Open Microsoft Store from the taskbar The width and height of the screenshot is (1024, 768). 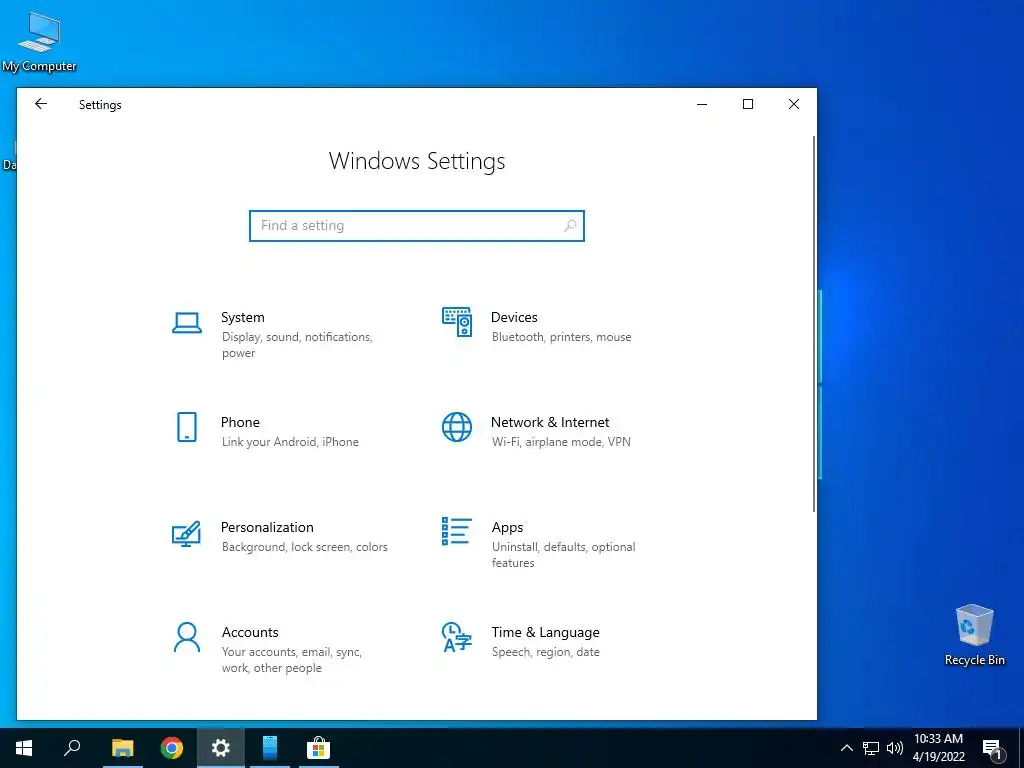click(319, 748)
